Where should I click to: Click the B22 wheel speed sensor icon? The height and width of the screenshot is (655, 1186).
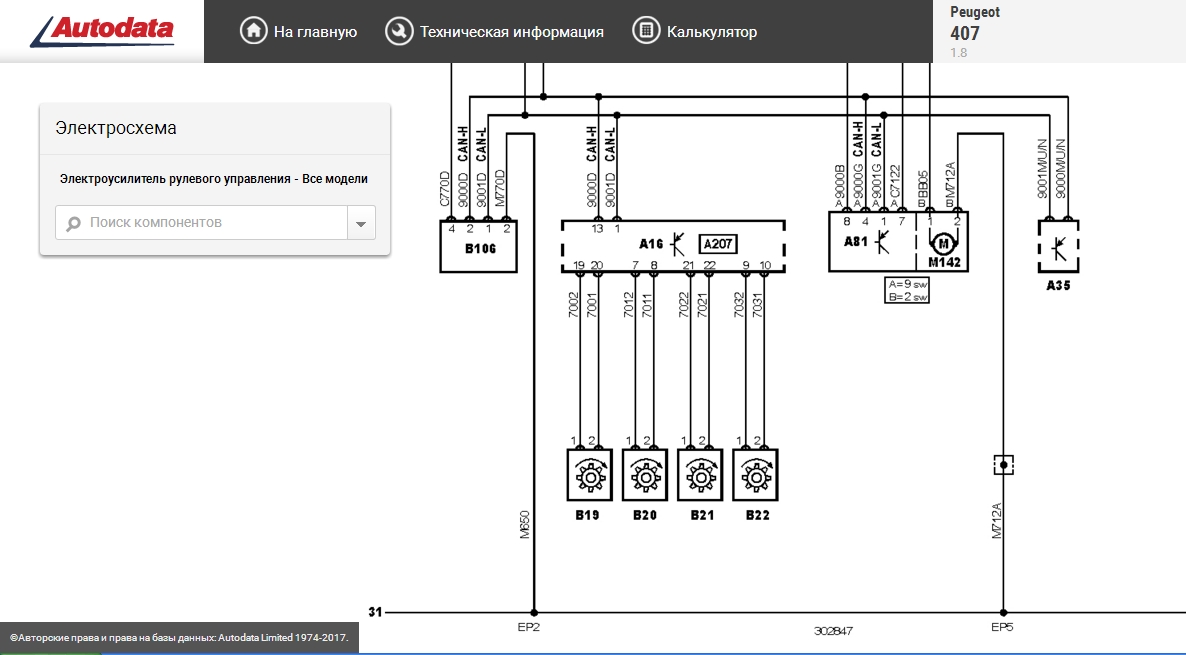coord(755,475)
